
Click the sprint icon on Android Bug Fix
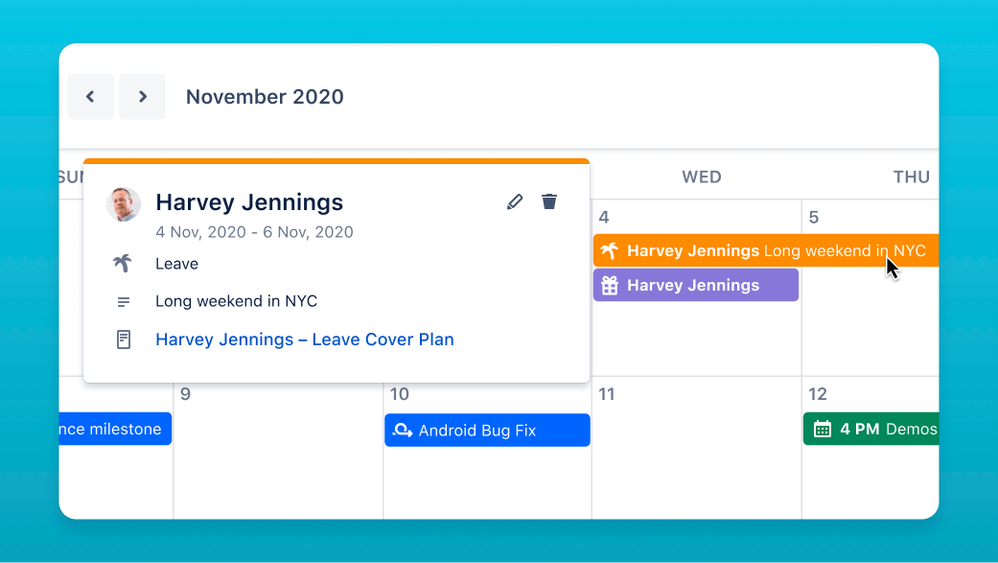(402, 430)
